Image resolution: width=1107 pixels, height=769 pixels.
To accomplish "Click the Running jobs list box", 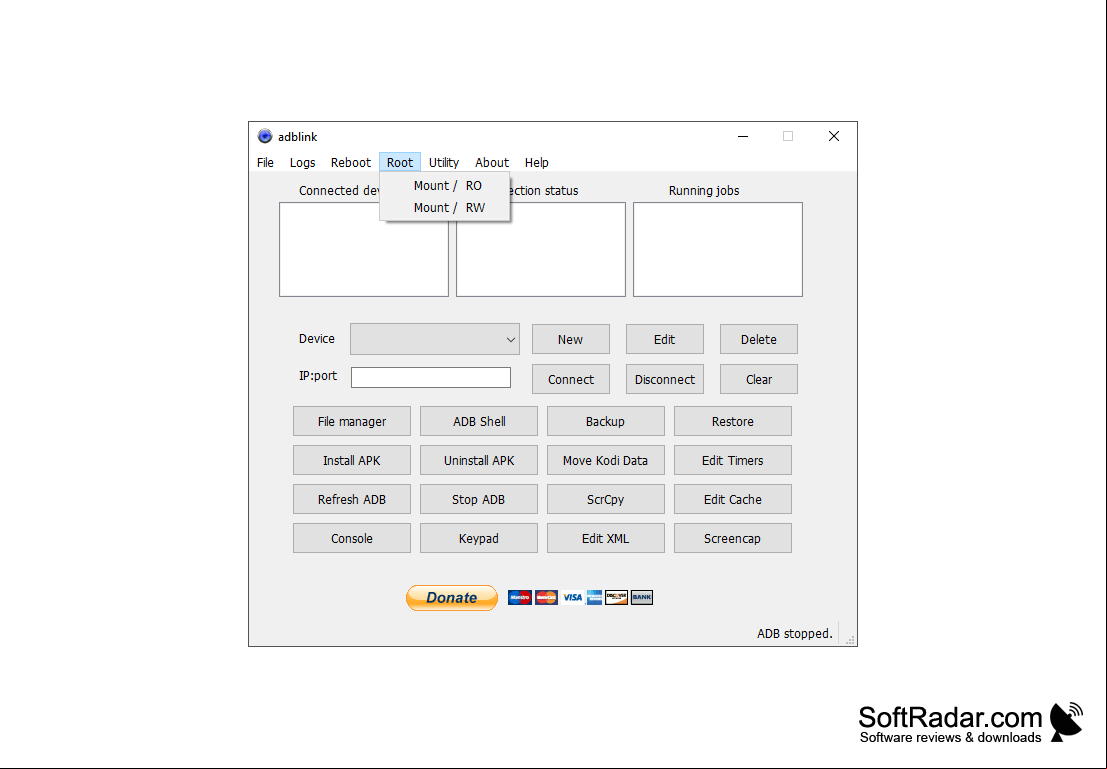I will pyautogui.click(x=718, y=249).
